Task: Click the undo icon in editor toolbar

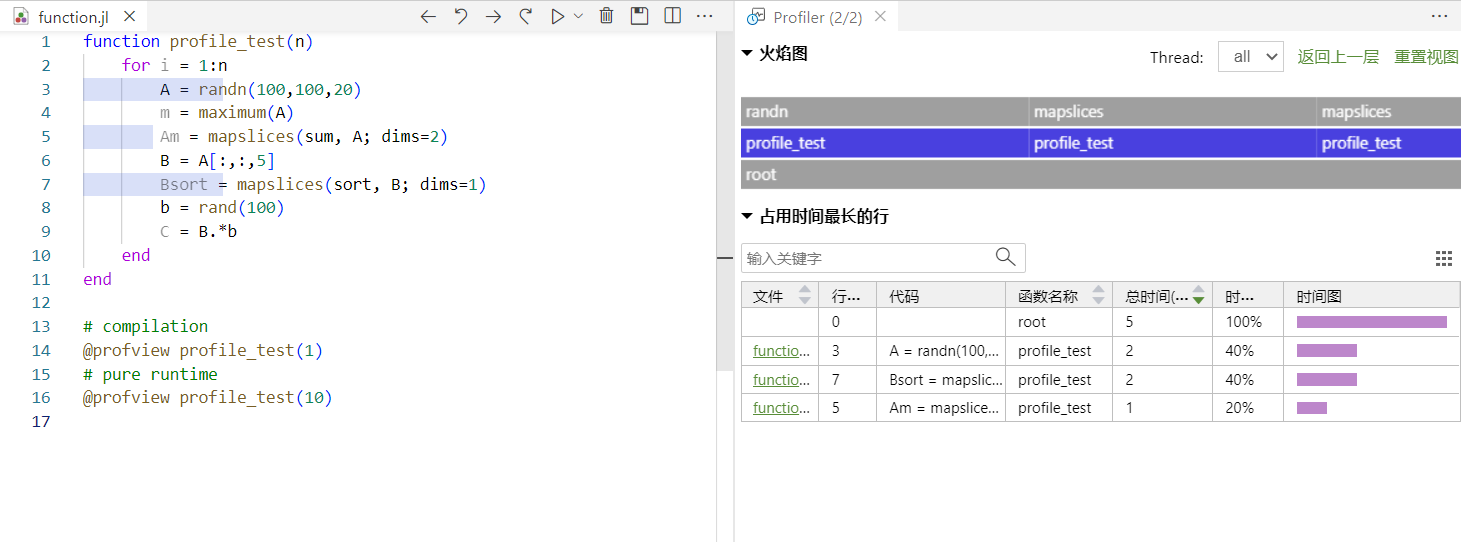Action: pos(461,16)
